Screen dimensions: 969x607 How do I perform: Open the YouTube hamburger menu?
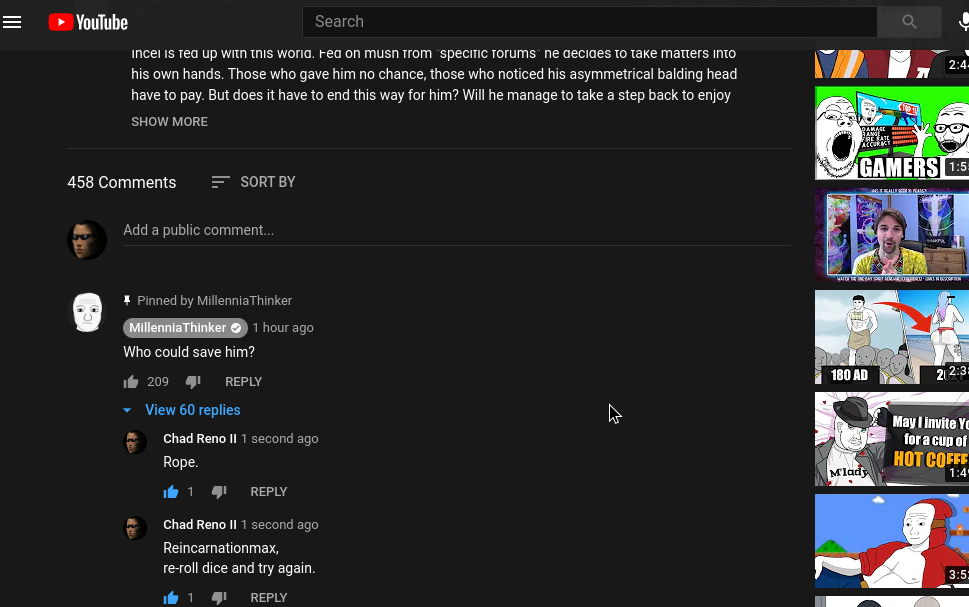[12, 22]
